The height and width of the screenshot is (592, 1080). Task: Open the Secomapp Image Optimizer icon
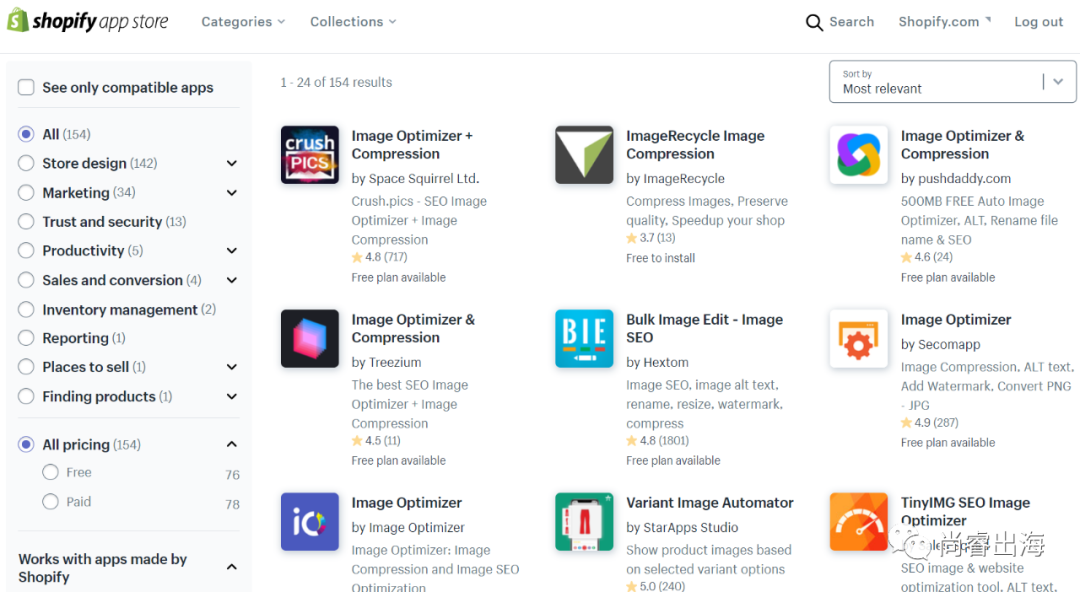(858, 338)
